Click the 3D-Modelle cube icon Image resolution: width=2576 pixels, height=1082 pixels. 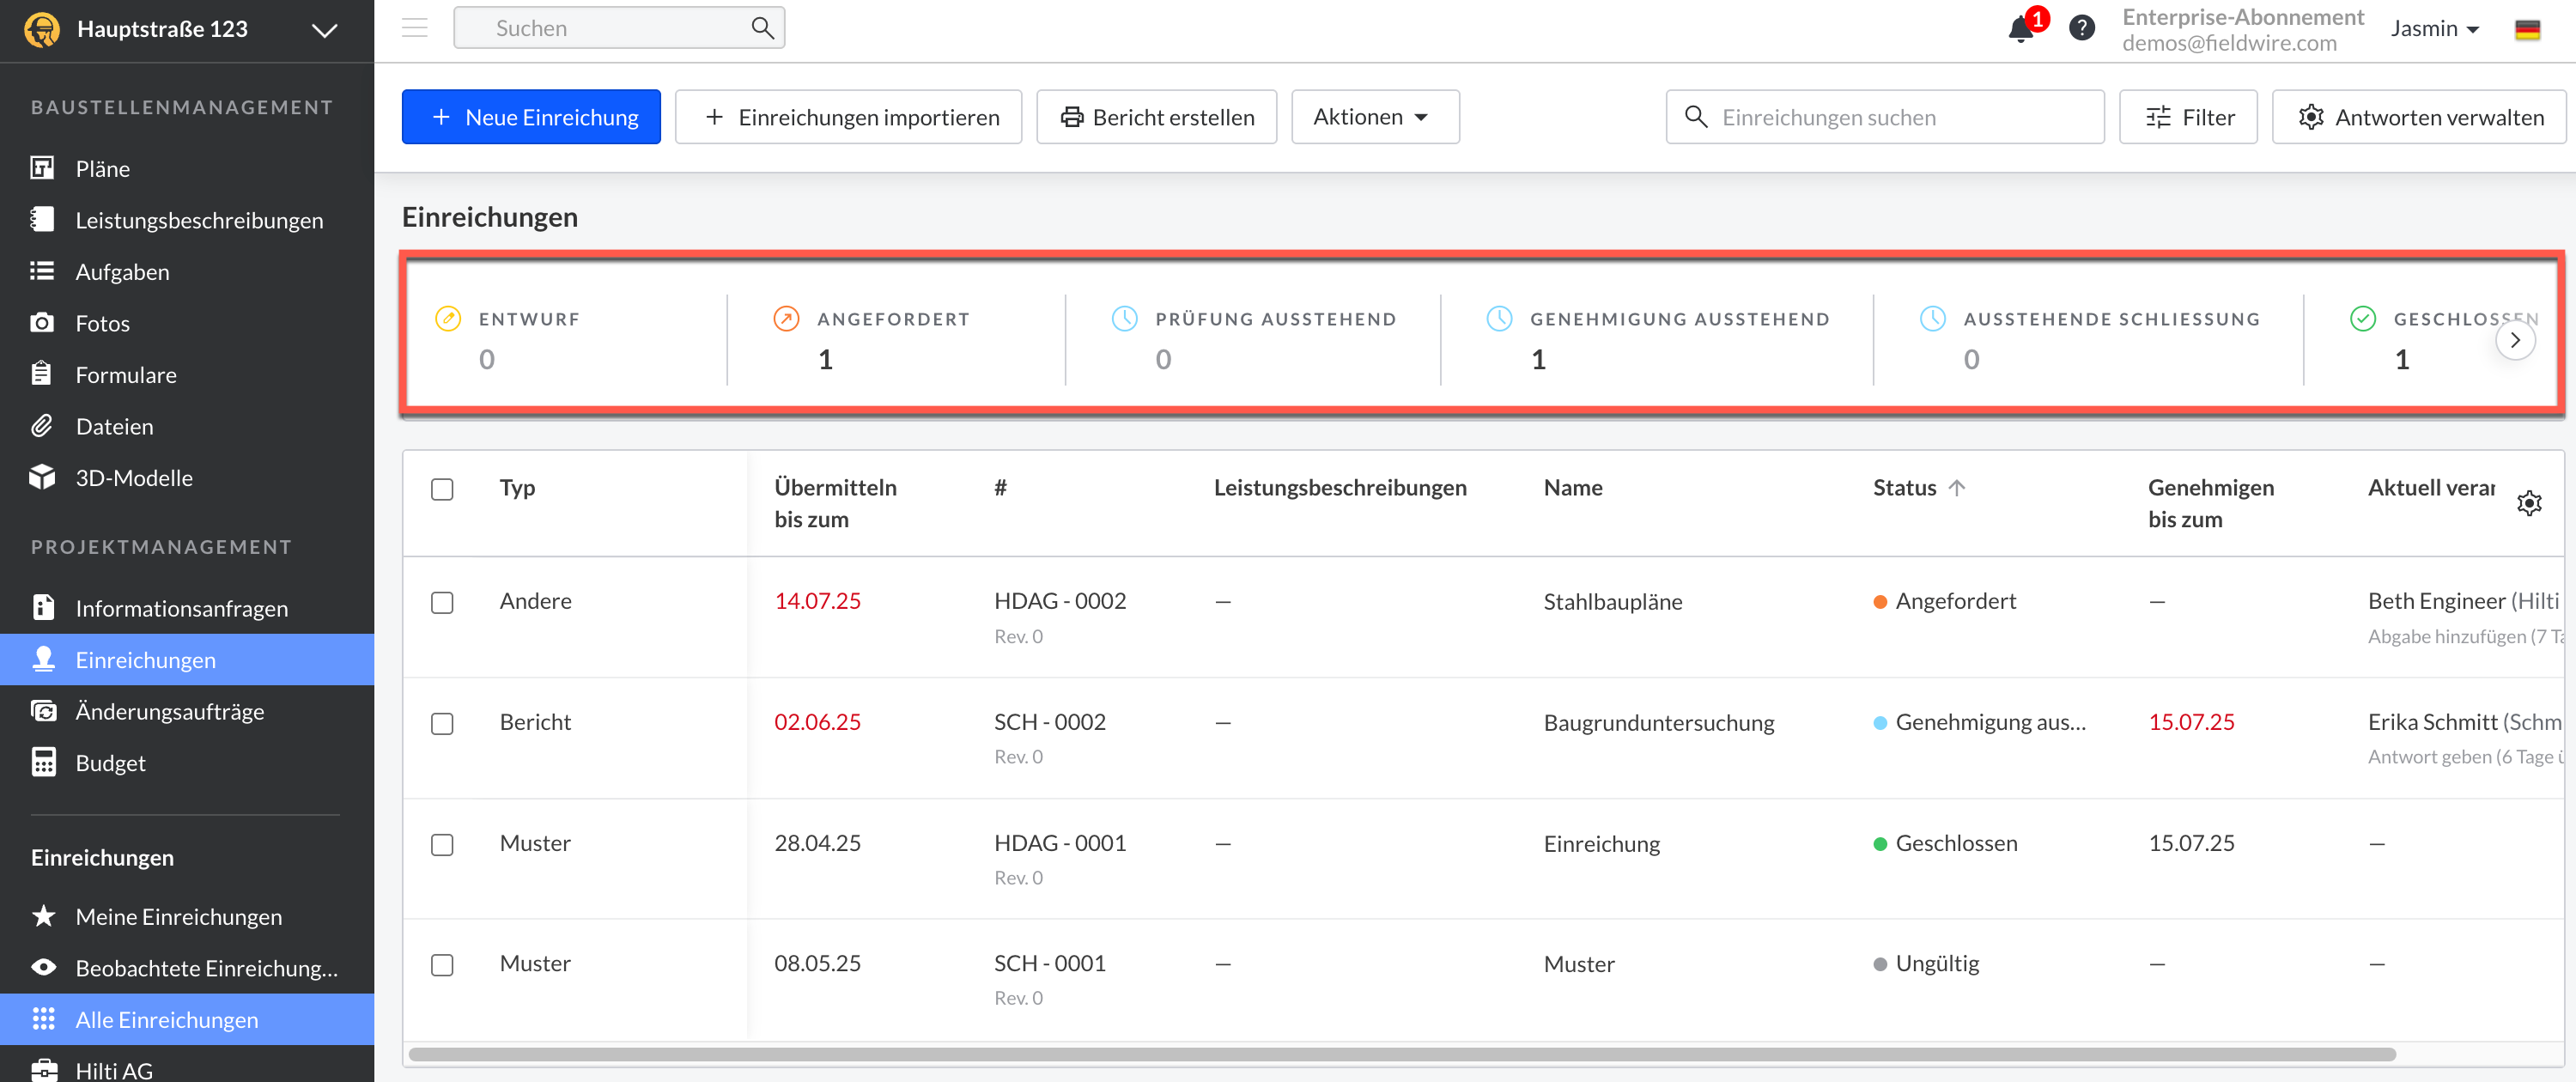click(x=42, y=477)
